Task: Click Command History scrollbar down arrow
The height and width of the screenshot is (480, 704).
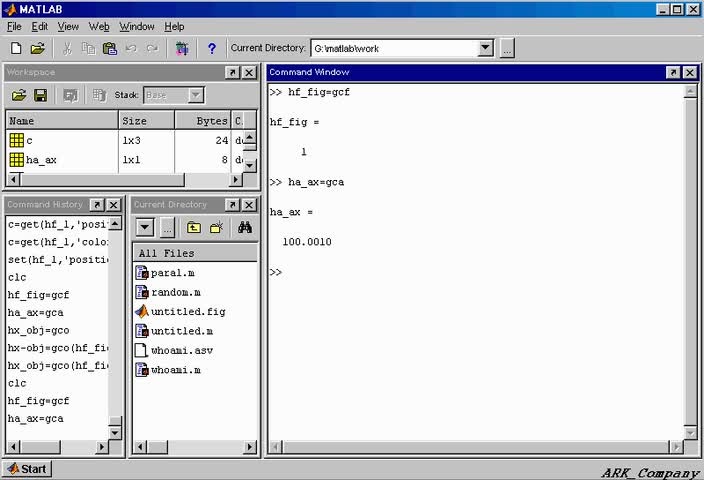Action: point(115,433)
